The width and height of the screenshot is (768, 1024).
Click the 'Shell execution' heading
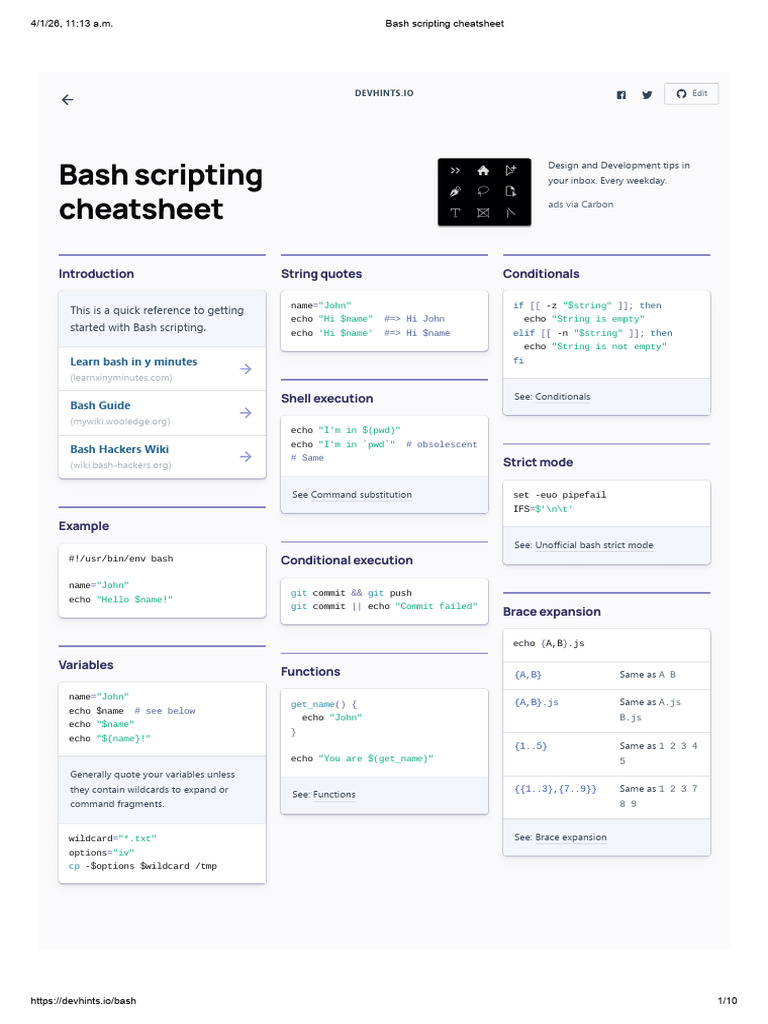click(327, 398)
